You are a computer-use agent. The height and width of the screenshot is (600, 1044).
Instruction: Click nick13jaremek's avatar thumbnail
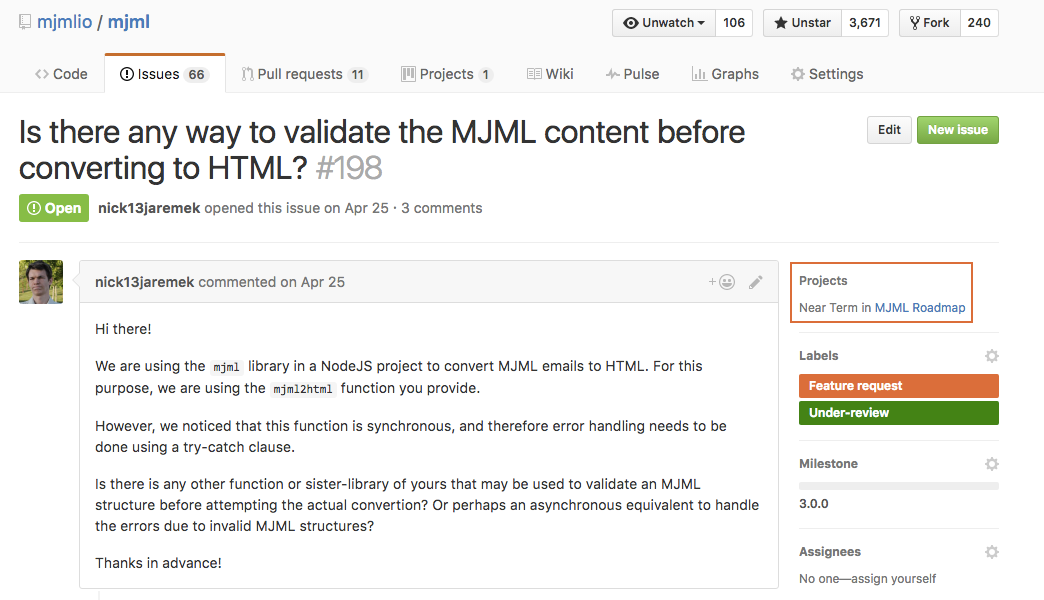[40, 281]
